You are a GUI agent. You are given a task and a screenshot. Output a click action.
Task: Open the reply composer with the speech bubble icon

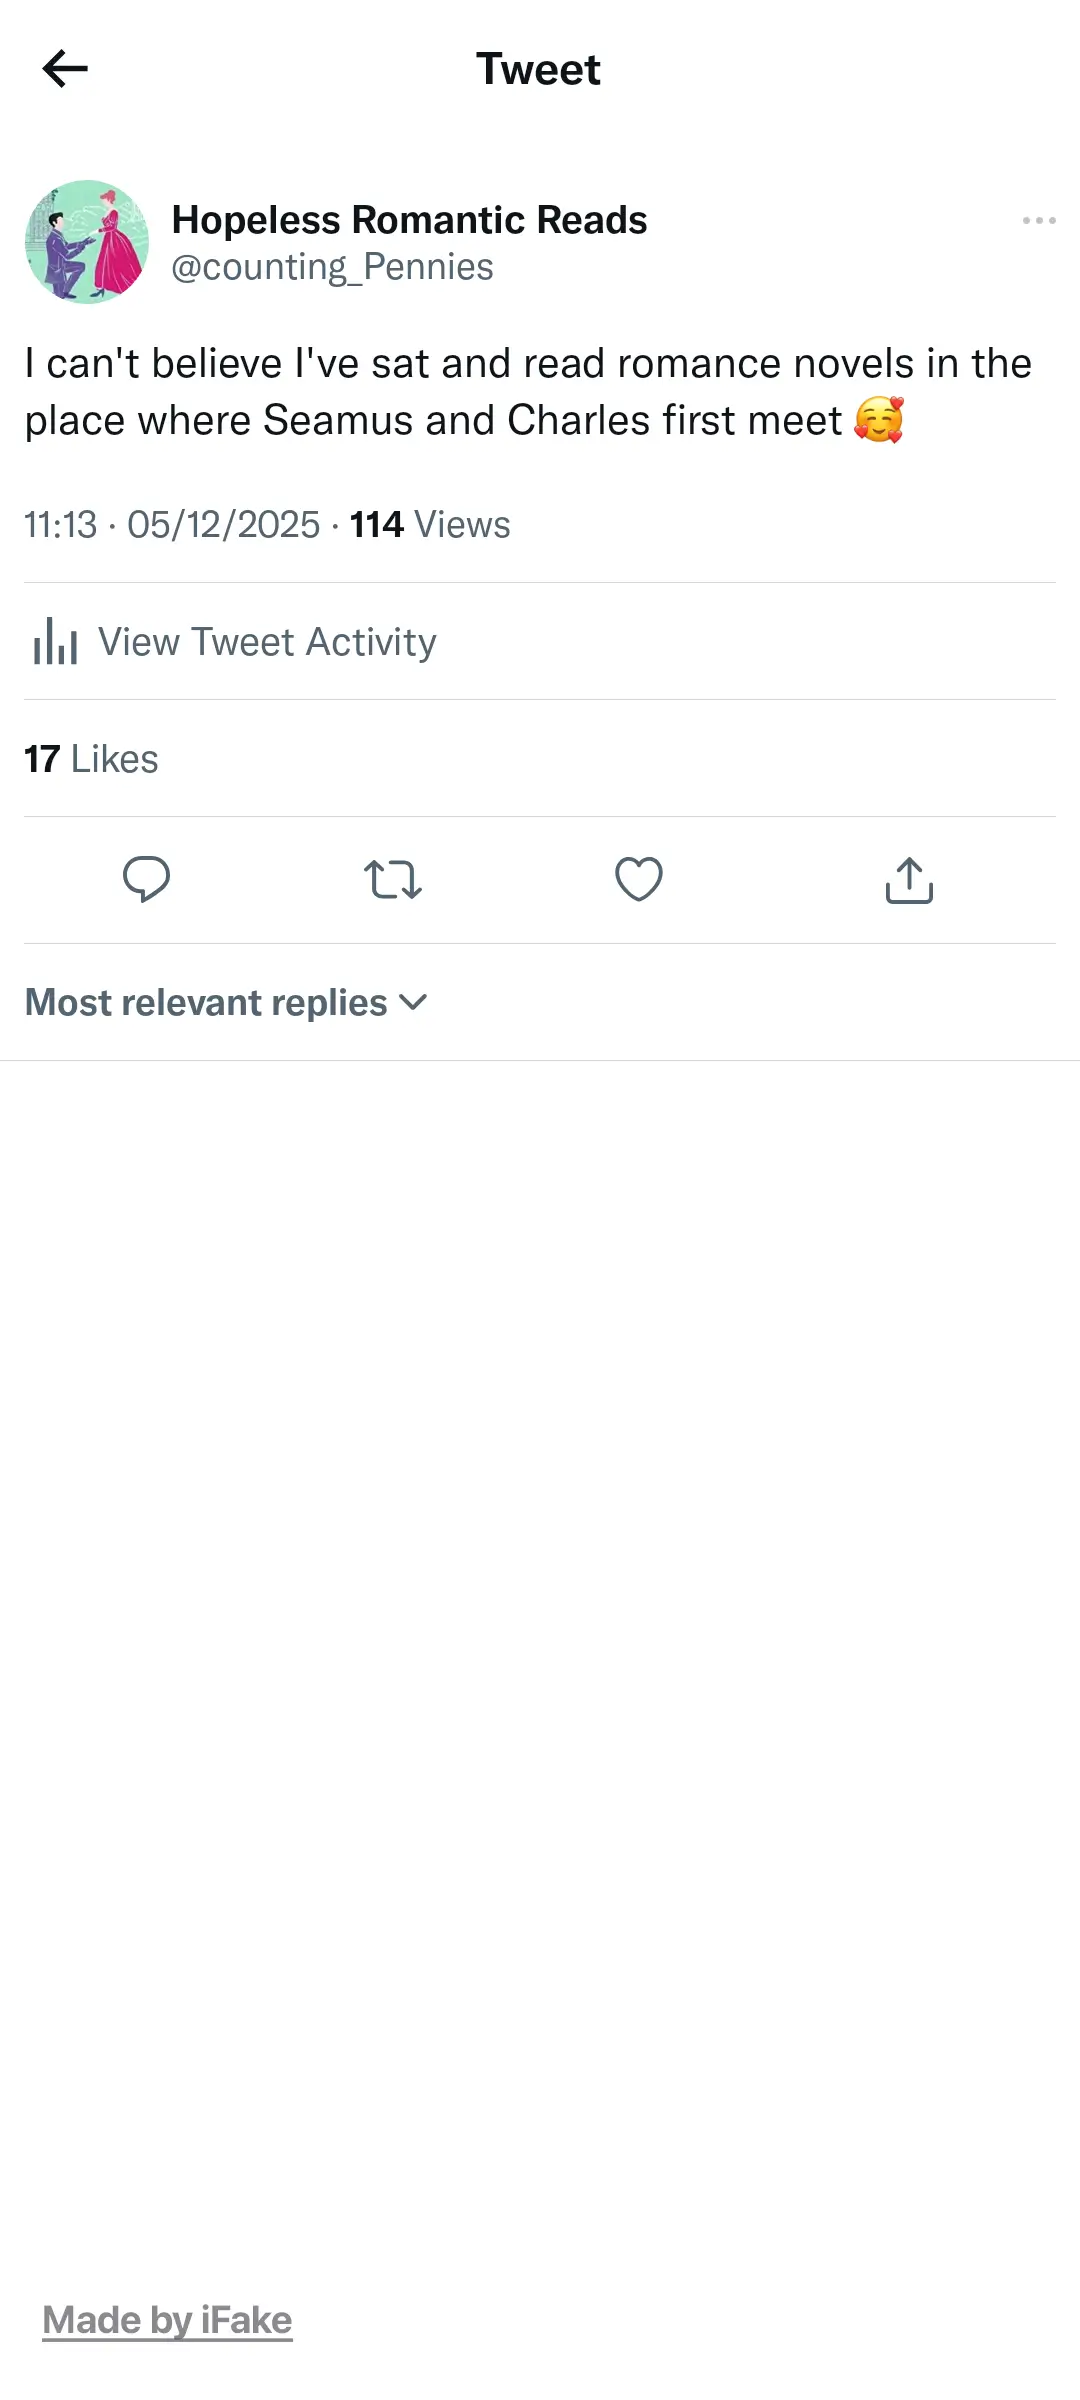(x=146, y=879)
